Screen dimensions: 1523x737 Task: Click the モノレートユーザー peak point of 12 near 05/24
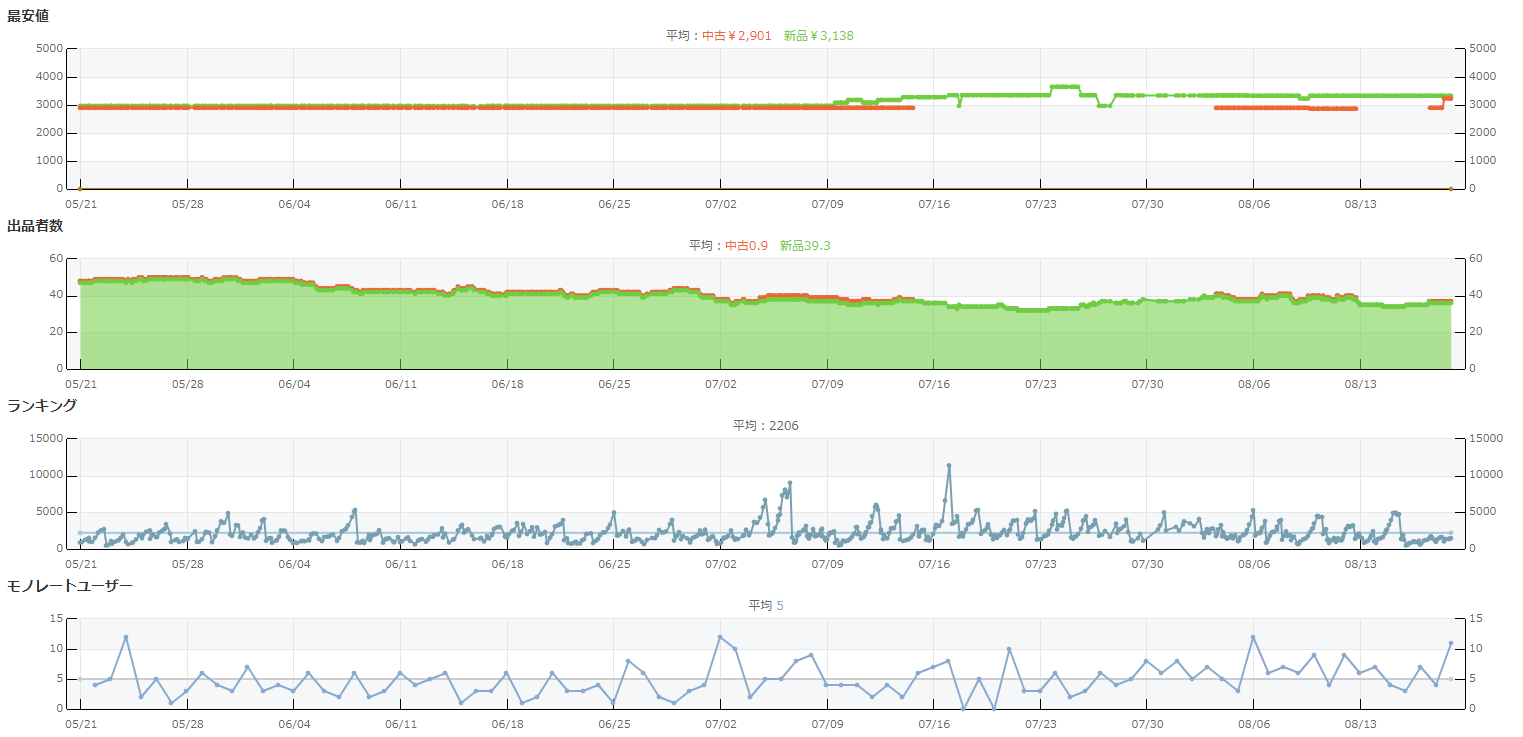[126, 637]
